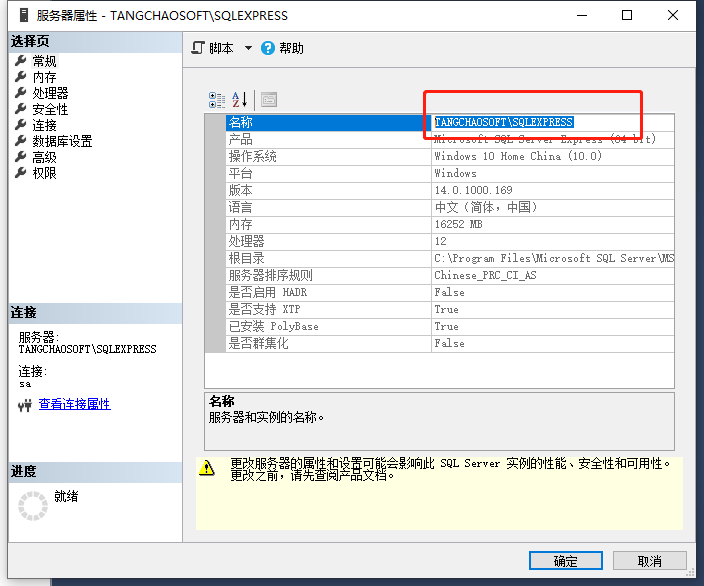The image size is (704, 586).
Task: Click the 帮助 label
Action: (x=291, y=48)
